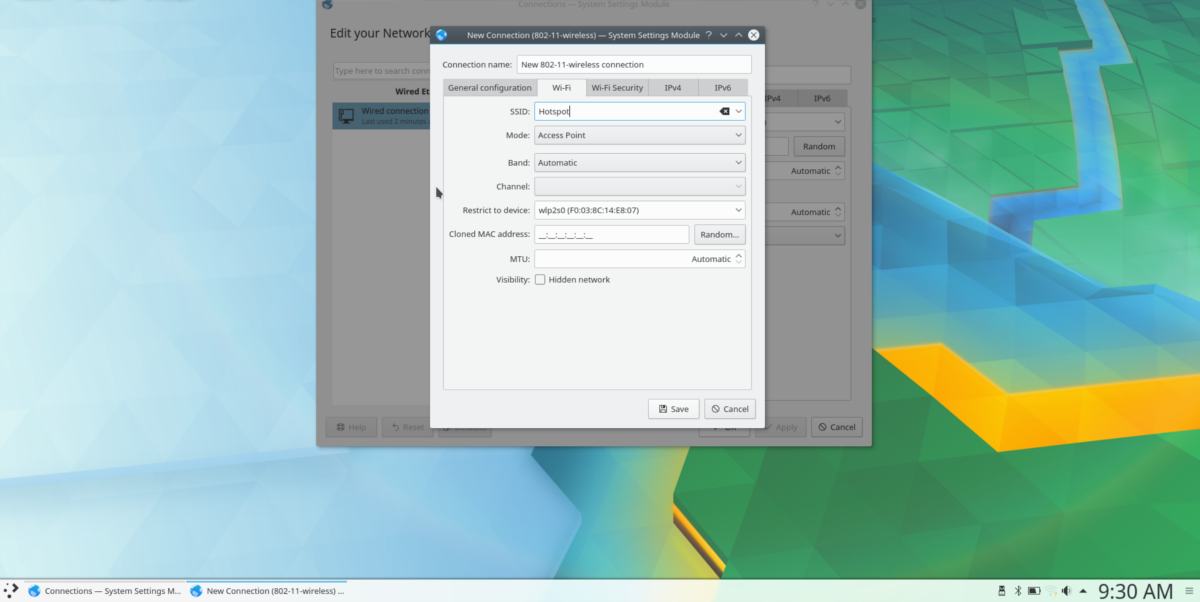Switch to the General configuration tab
The image size is (1200, 602).
coord(490,88)
